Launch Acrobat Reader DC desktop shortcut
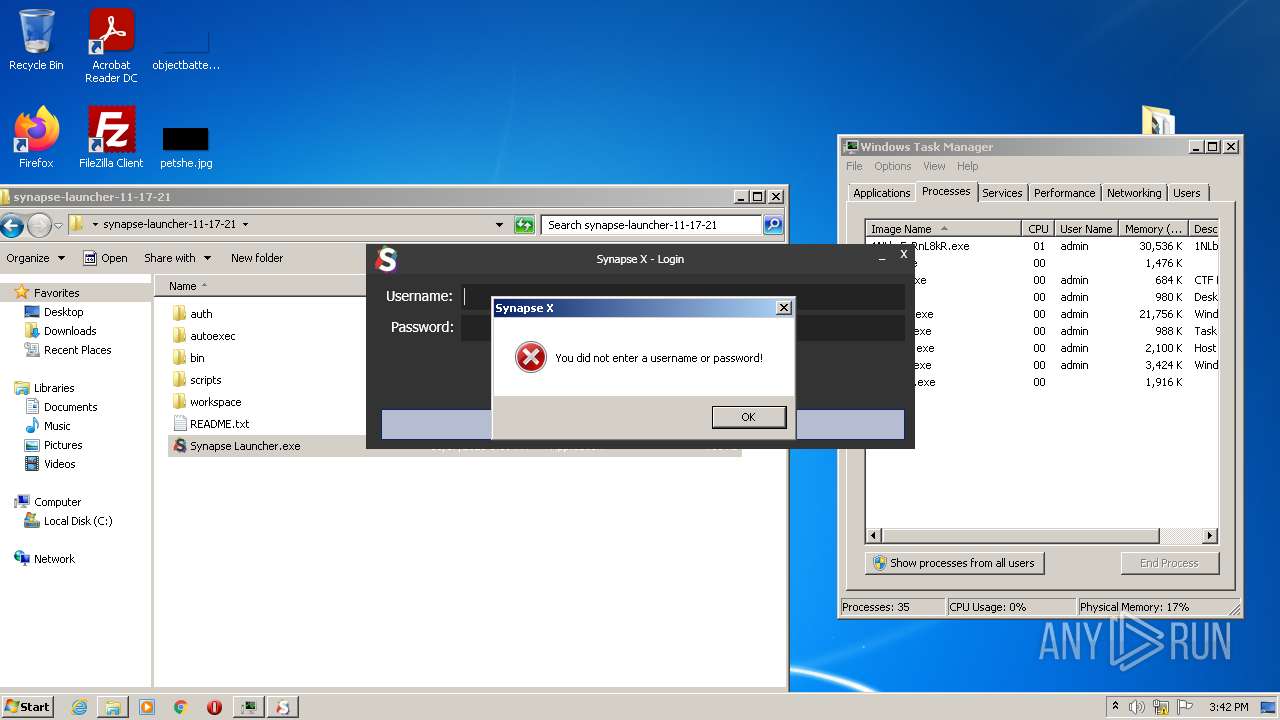This screenshot has width=1280, height=720. click(111, 46)
